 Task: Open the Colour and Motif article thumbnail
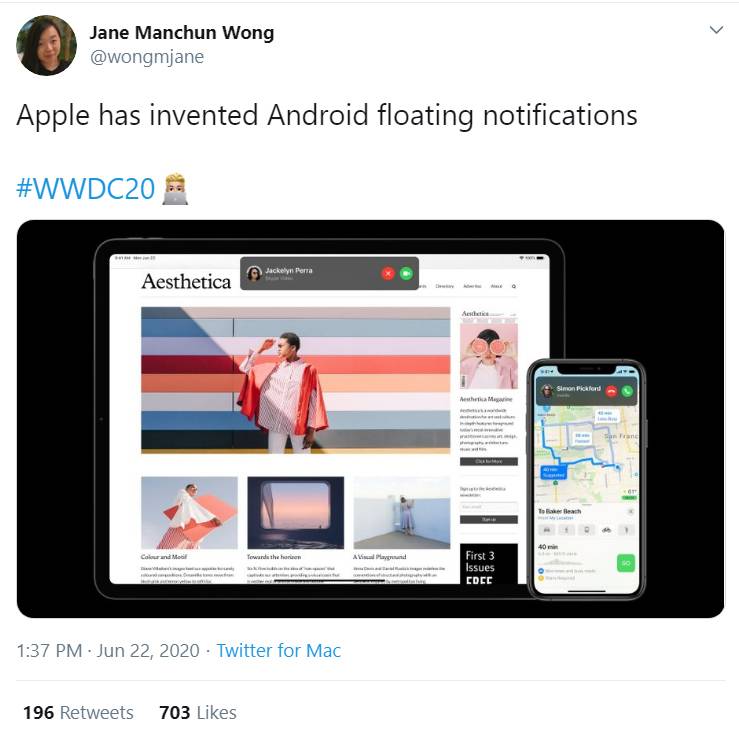pos(189,512)
